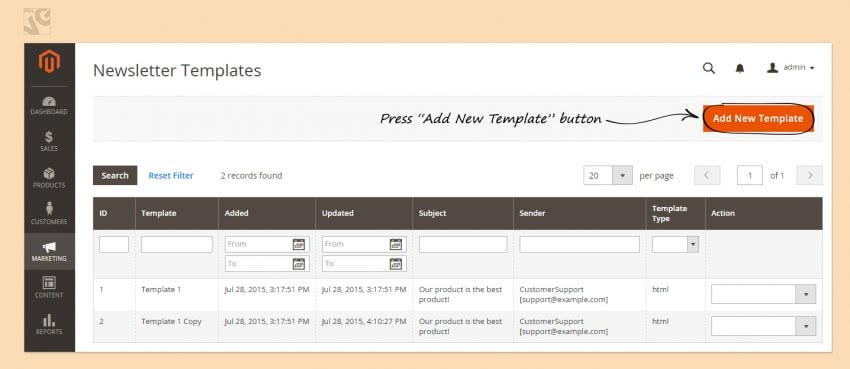Sort by the Updated column header
Image resolution: width=850 pixels, height=369 pixels.
coord(364,213)
